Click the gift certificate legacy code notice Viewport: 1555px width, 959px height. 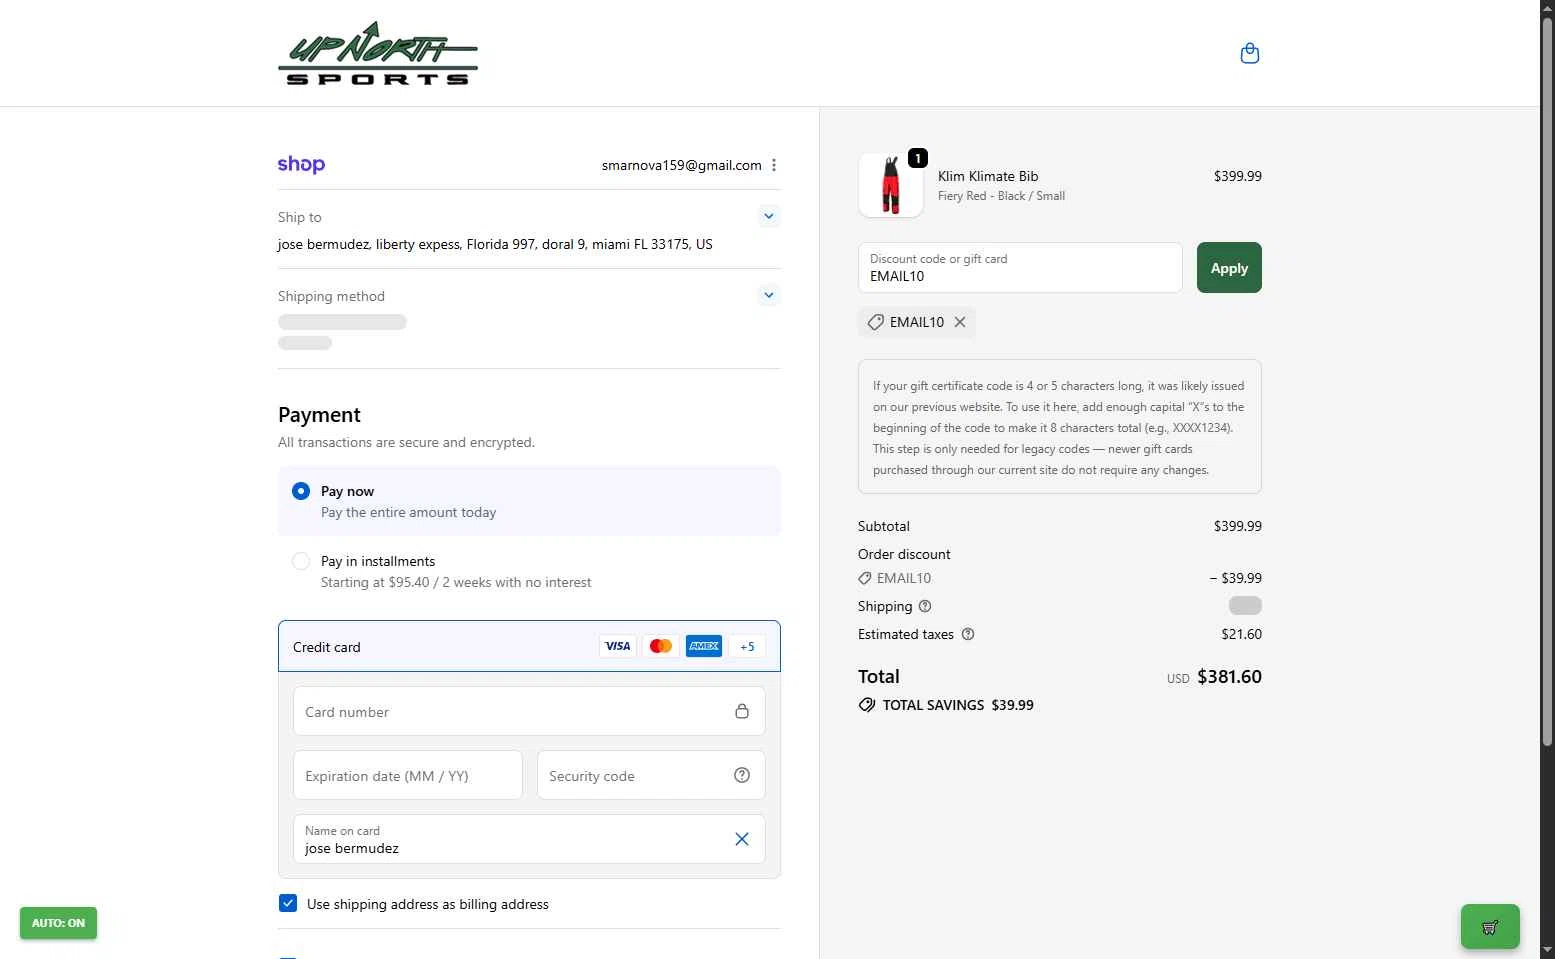click(x=1060, y=427)
